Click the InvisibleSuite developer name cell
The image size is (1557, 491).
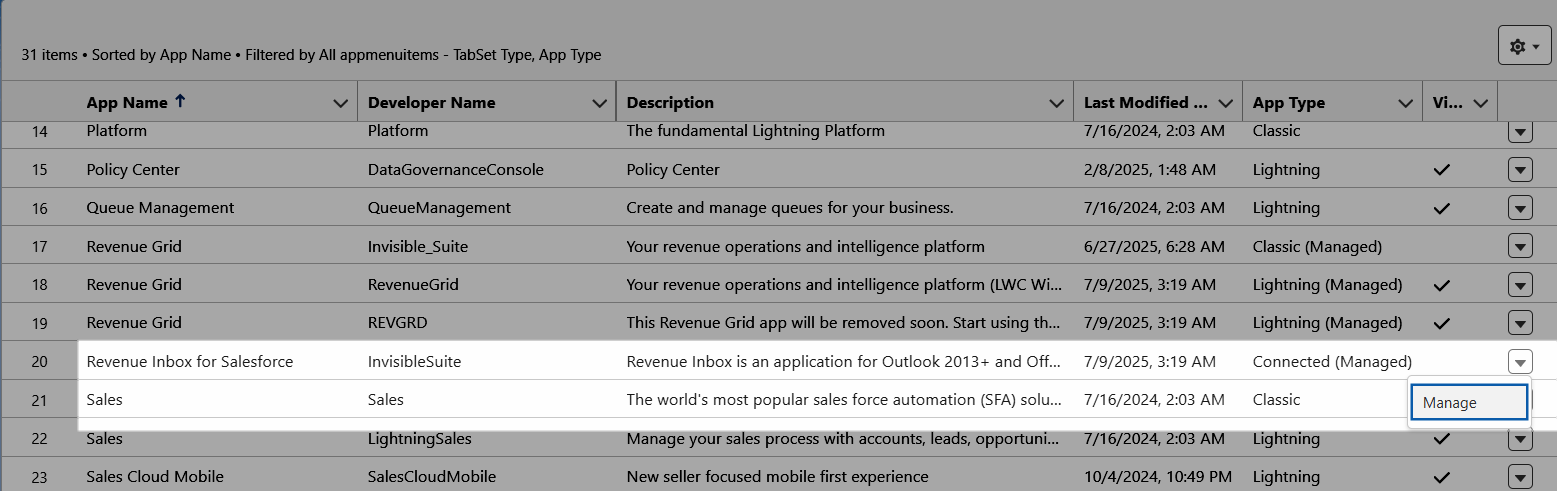[415, 362]
